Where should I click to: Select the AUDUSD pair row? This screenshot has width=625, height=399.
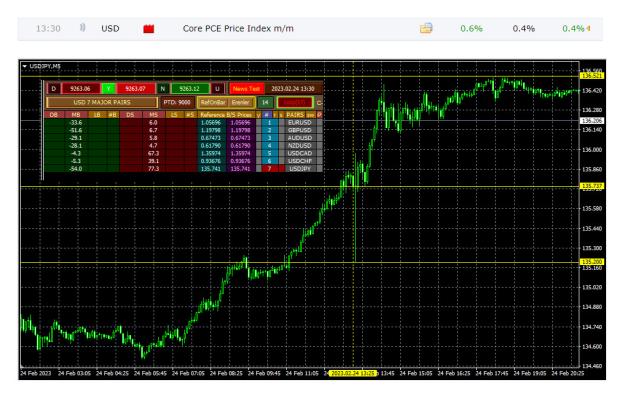(300, 138)
